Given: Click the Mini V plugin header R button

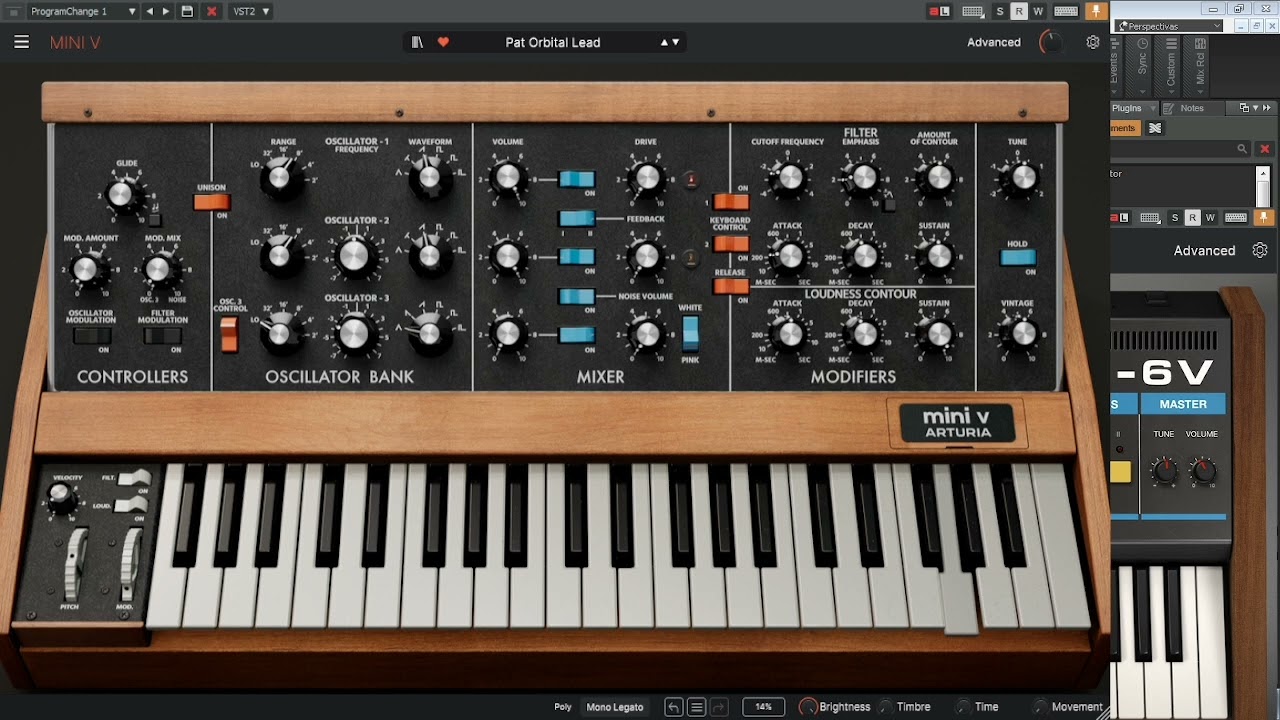Looking at the screenshot, I should [x=1019, y=11].
